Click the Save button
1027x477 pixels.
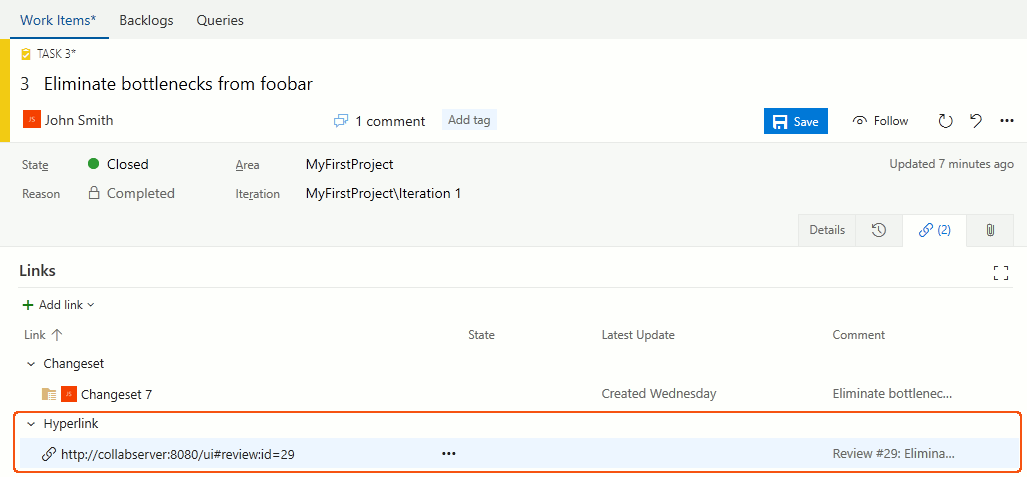point(796,121)
